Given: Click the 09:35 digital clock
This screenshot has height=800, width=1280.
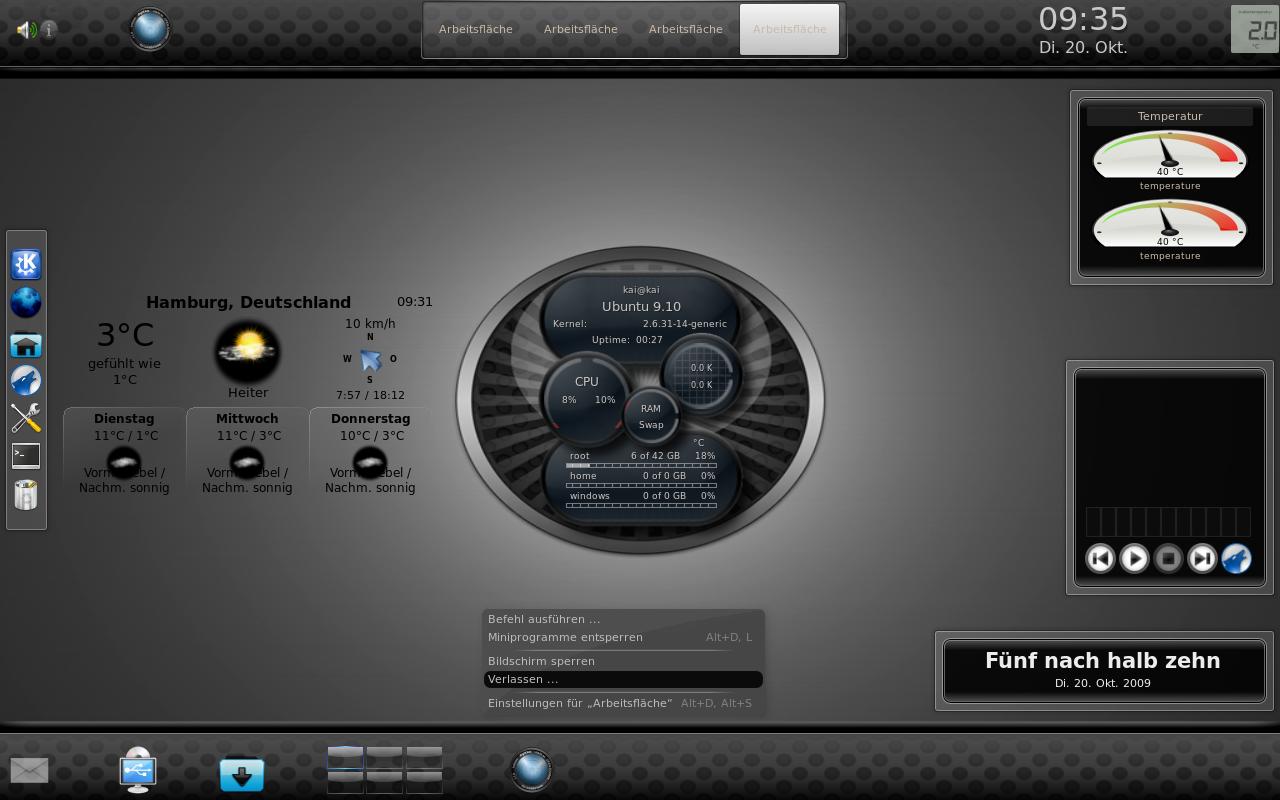Looking at the screenshot, I should point(1083,19).
